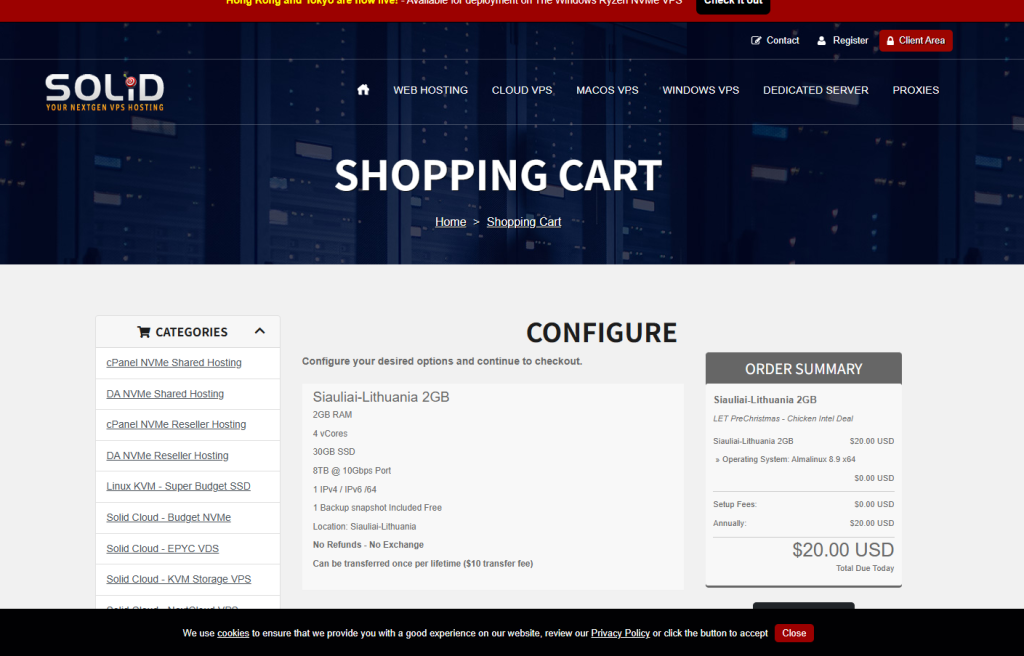This screenshot has height=656, width=1024.
Task: Select Windows VPS in navigation
Action: click(x=700, y=90)
